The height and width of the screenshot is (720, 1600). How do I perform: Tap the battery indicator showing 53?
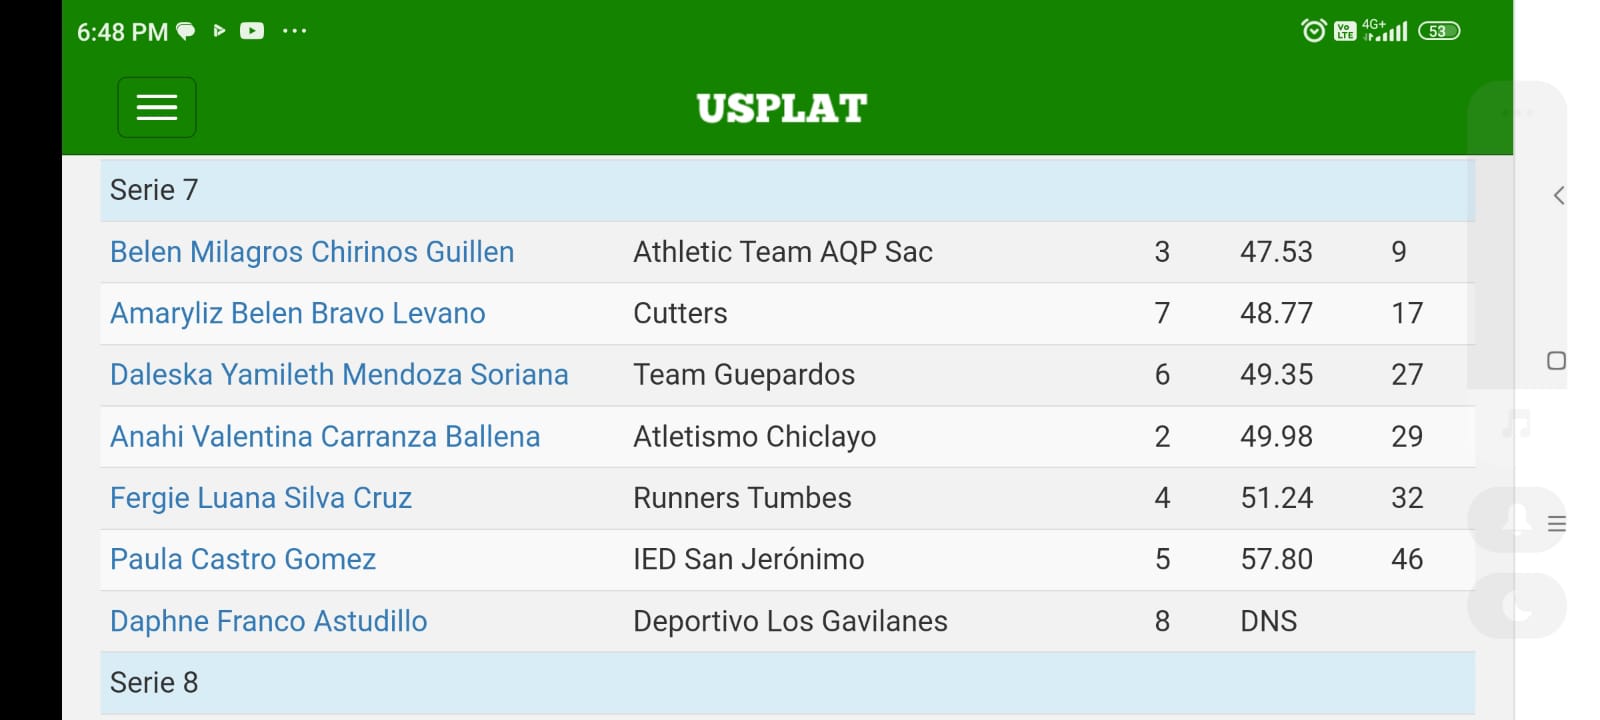pos(1439,31)
